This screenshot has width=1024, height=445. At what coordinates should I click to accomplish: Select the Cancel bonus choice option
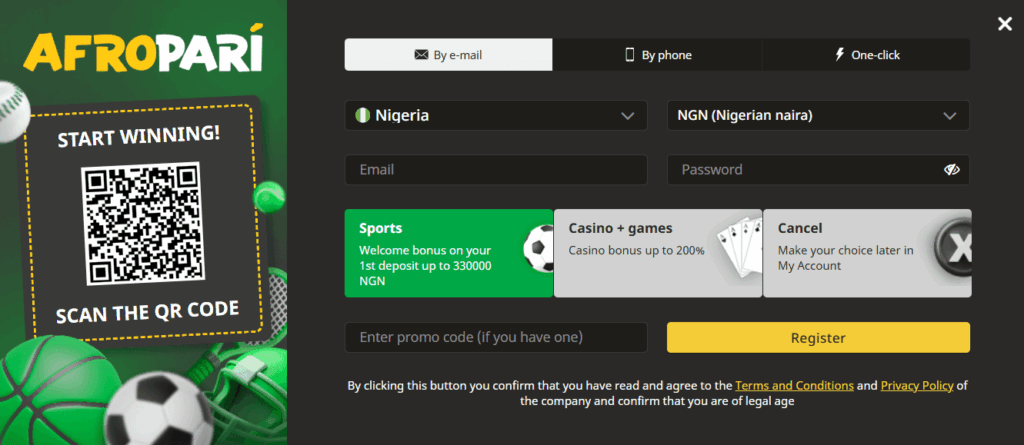[850, 253]
